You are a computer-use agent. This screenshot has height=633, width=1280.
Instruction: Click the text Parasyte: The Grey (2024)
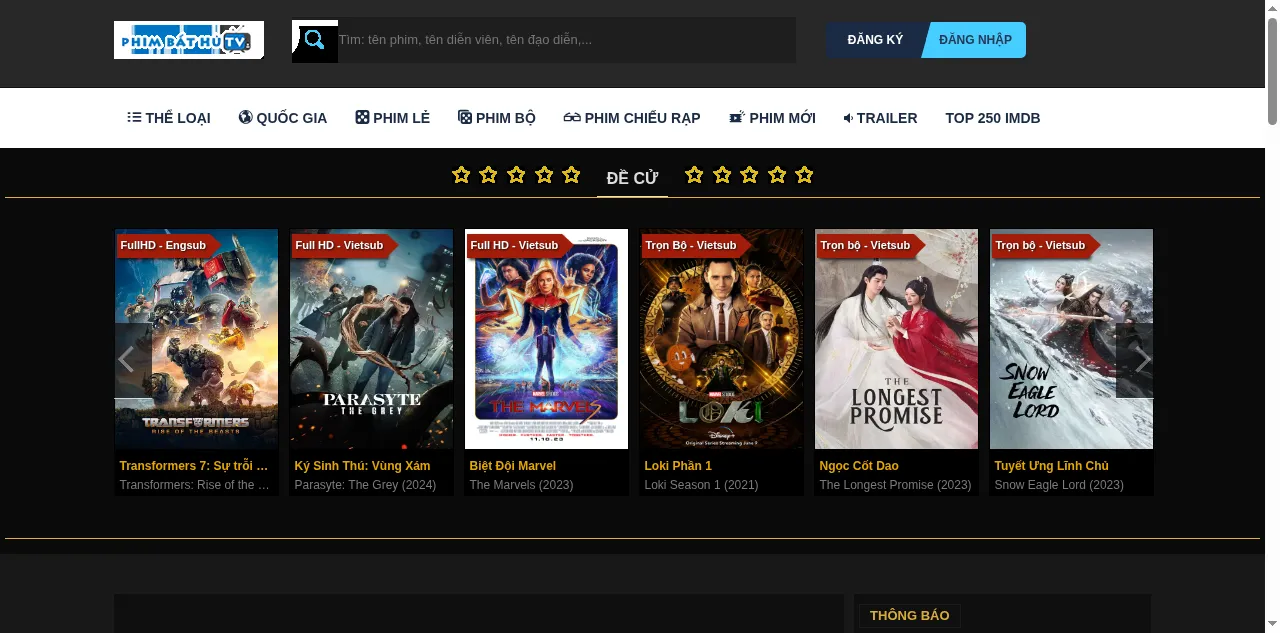[365, 485]
